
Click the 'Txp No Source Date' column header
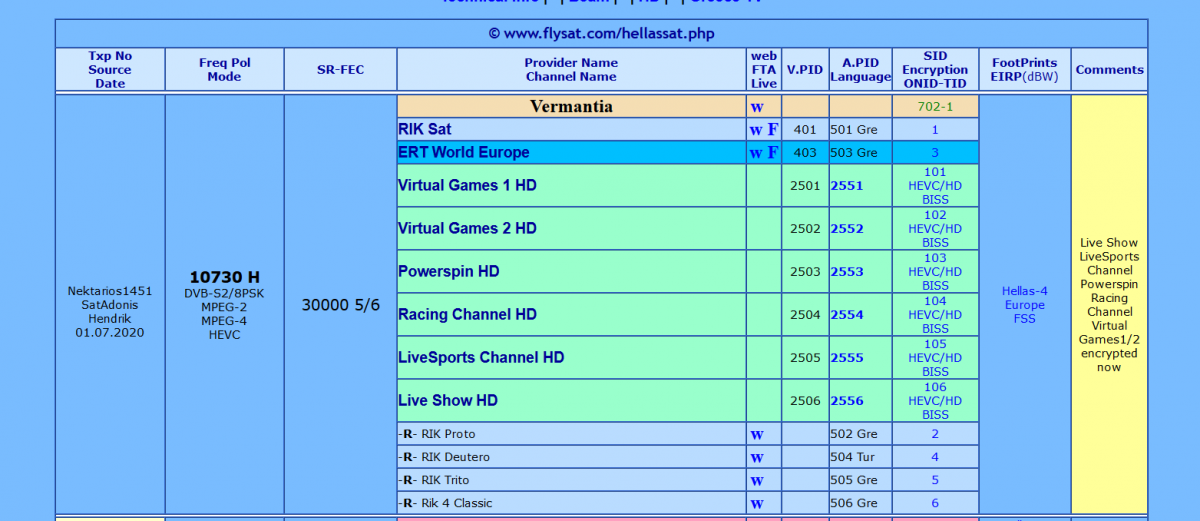tap(110, 70)
